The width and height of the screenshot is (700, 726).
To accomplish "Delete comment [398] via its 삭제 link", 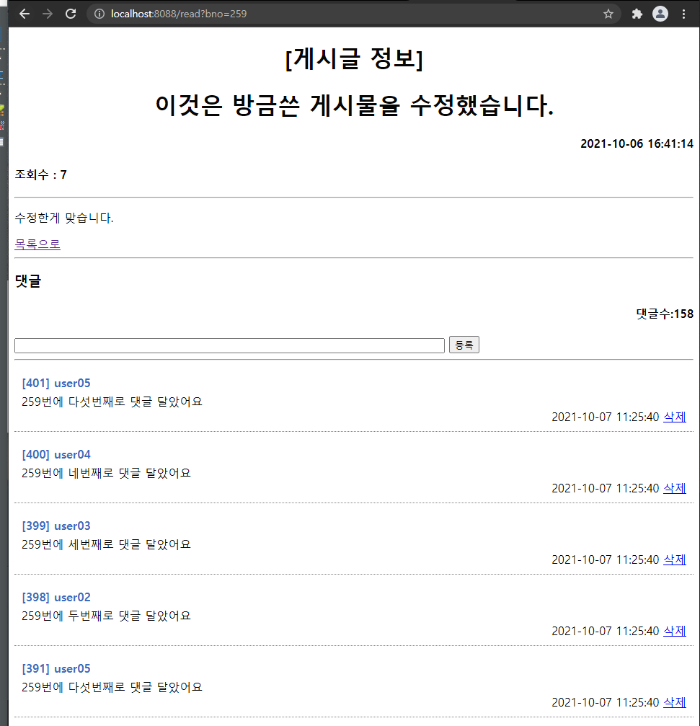I will pyautogui.click(x=675, y=631).
